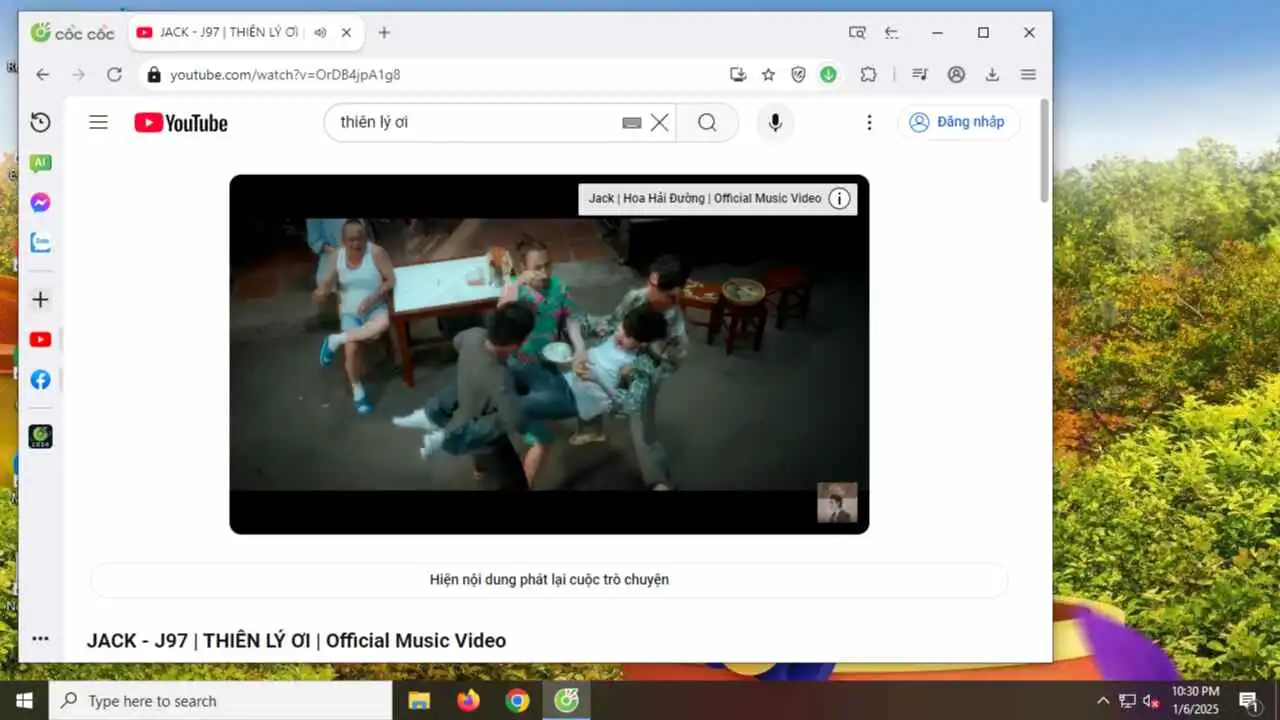This screenshot has width=1280, height=720.
Task: Open YouTube settings three-dot menu
Action: [x=869, y=122]
